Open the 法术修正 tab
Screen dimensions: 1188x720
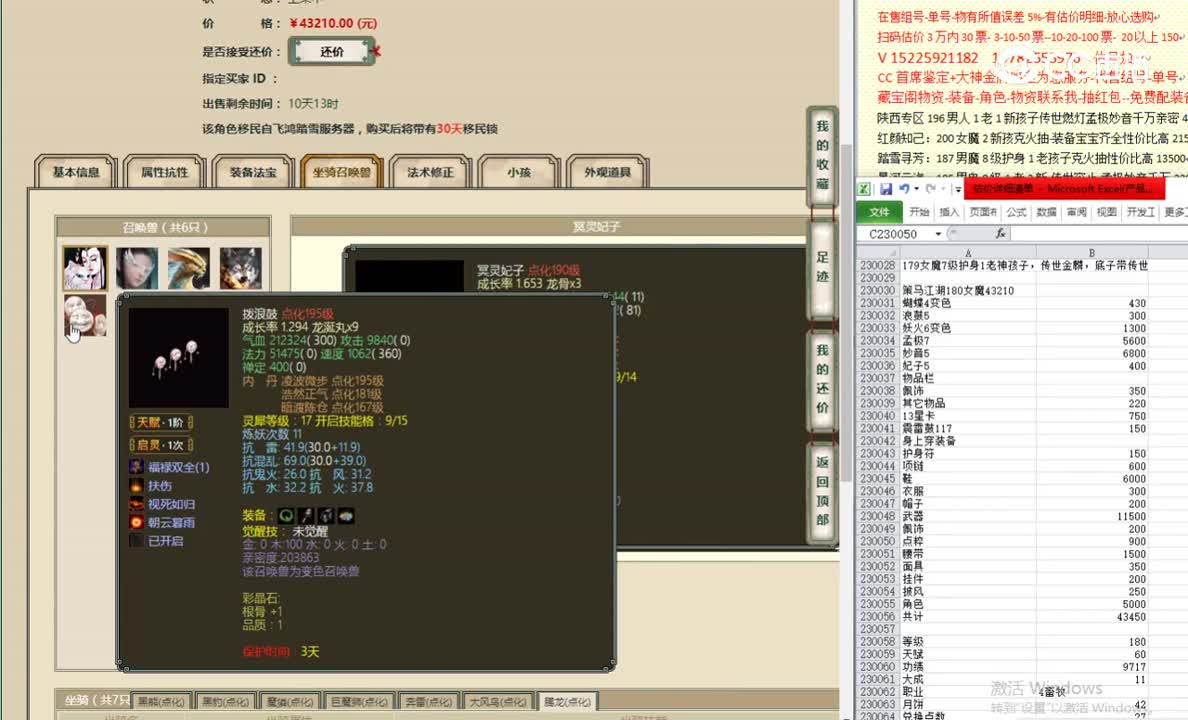(430, 172)
